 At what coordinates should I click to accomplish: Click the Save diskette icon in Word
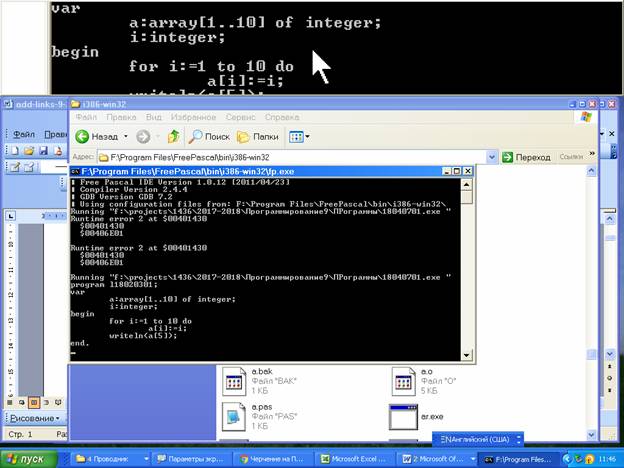pyautogui.click(x=44, y=151)
